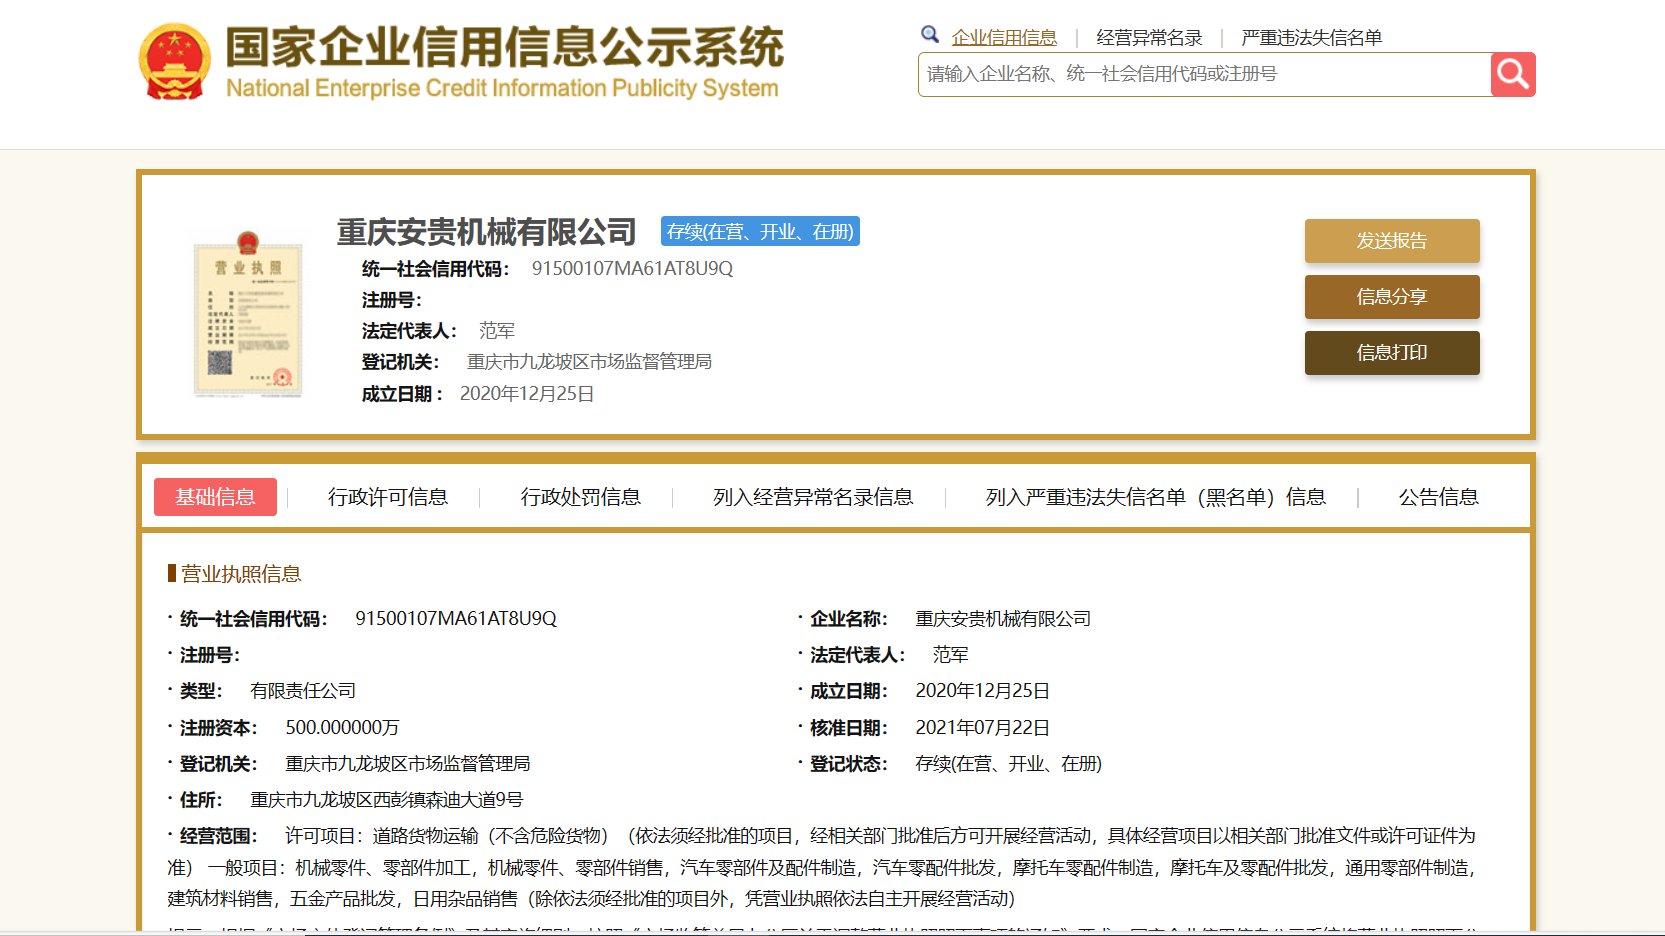Open the 列入严重违法失信名单(黑名单)信息 tab
This screenshot has height=936, width=1665.
1156,497
